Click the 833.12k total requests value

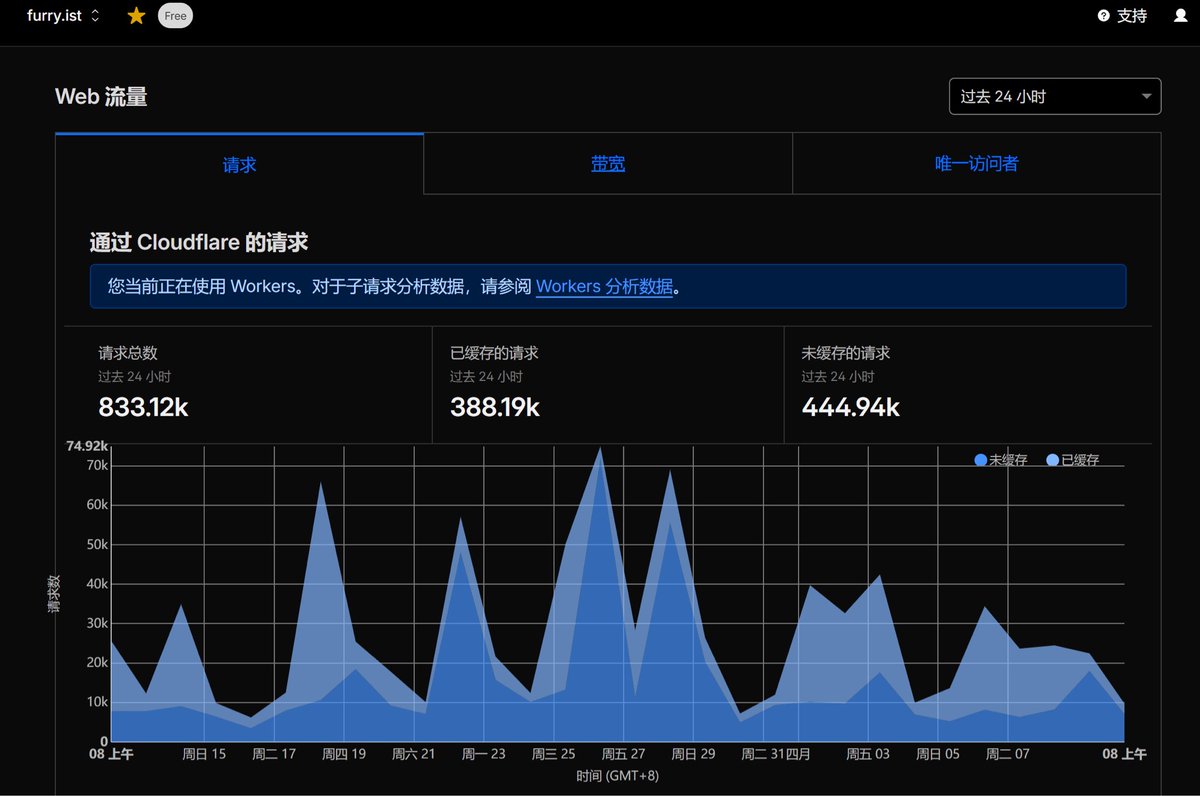[144, 407]
